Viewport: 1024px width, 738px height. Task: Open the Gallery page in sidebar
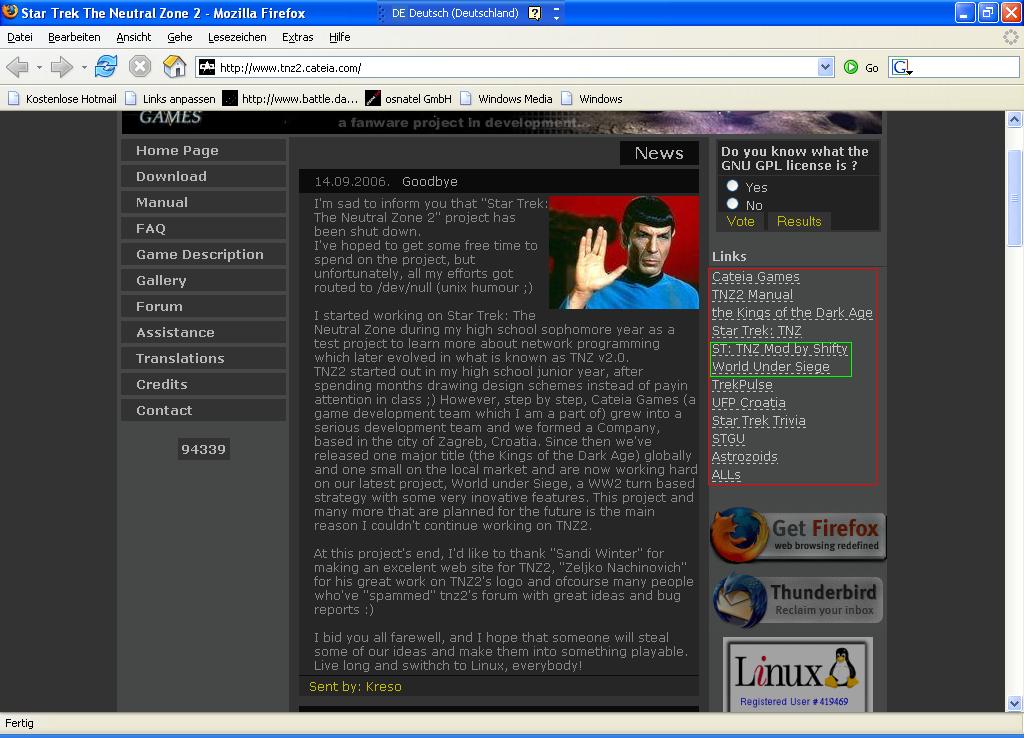click(x=161, y=281)
